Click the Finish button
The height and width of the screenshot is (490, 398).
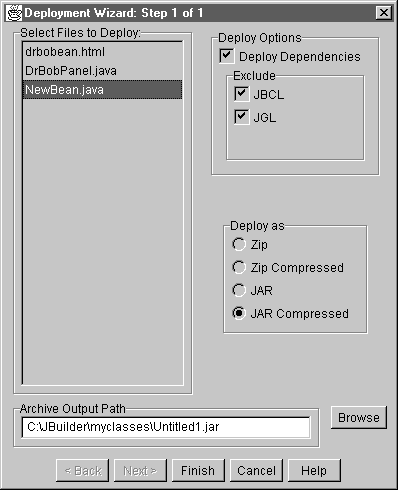pyautogui.click(x=198, y=471)
